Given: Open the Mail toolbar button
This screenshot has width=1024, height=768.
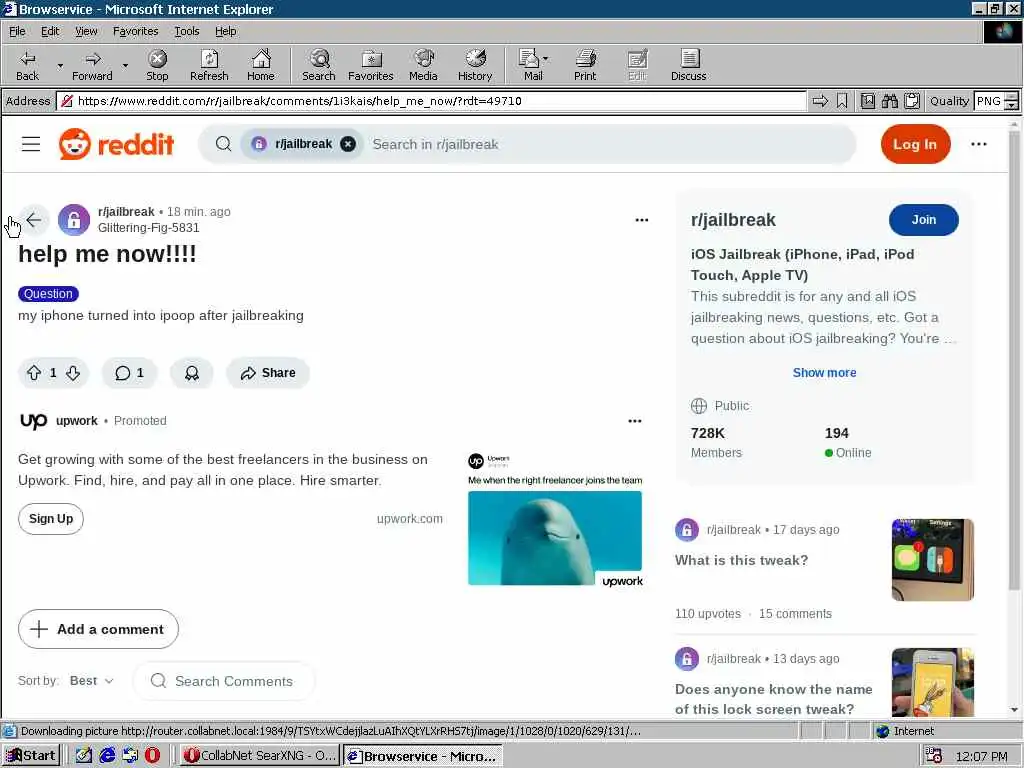Looking at the screenshot, I should pos(533,65).
